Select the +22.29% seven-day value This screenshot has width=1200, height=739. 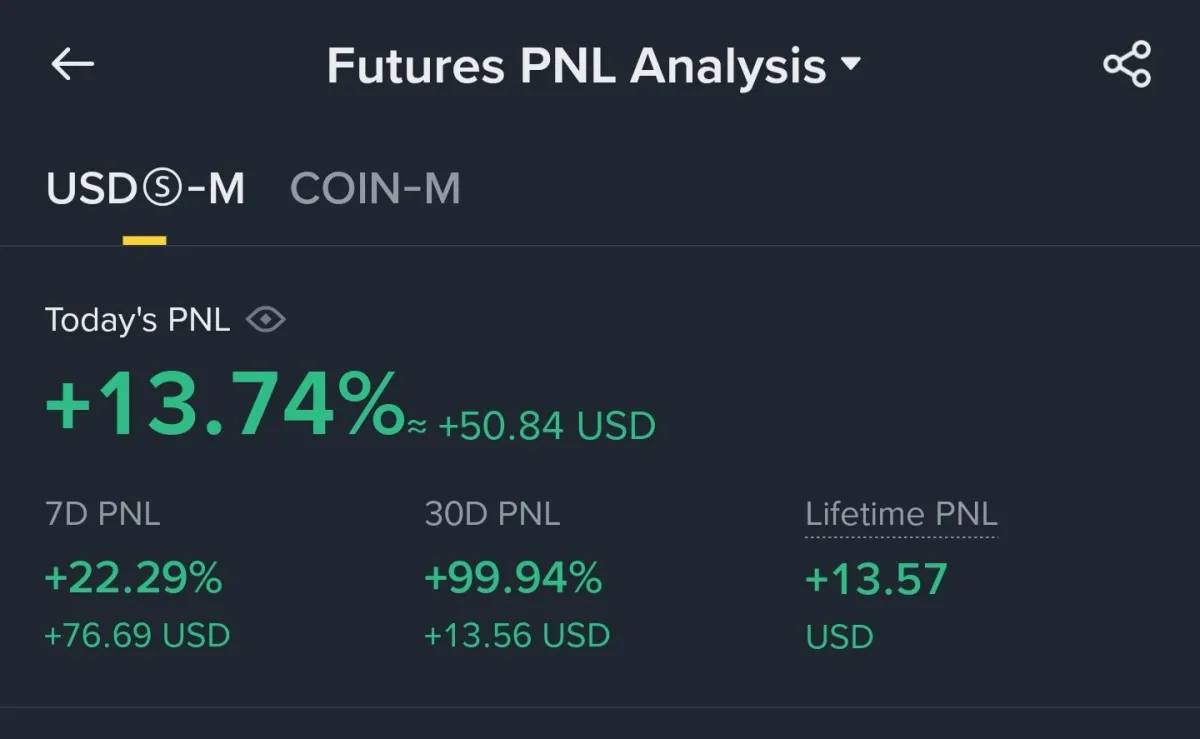134,578
